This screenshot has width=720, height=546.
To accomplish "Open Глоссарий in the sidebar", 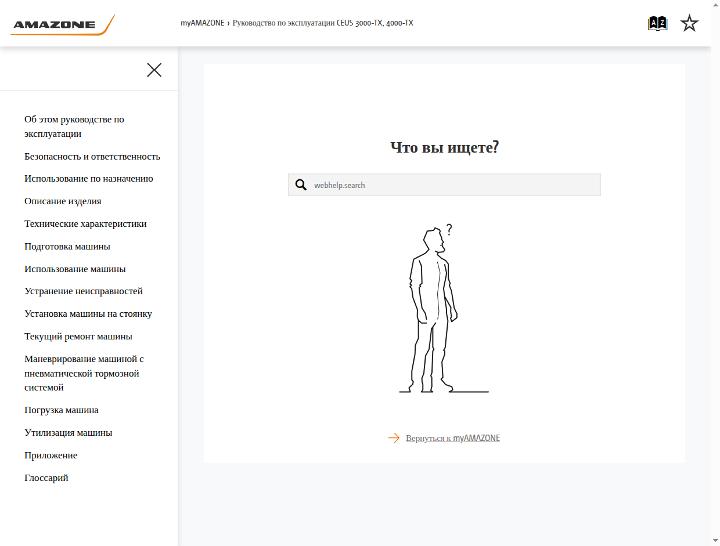I will coord(46,478).
